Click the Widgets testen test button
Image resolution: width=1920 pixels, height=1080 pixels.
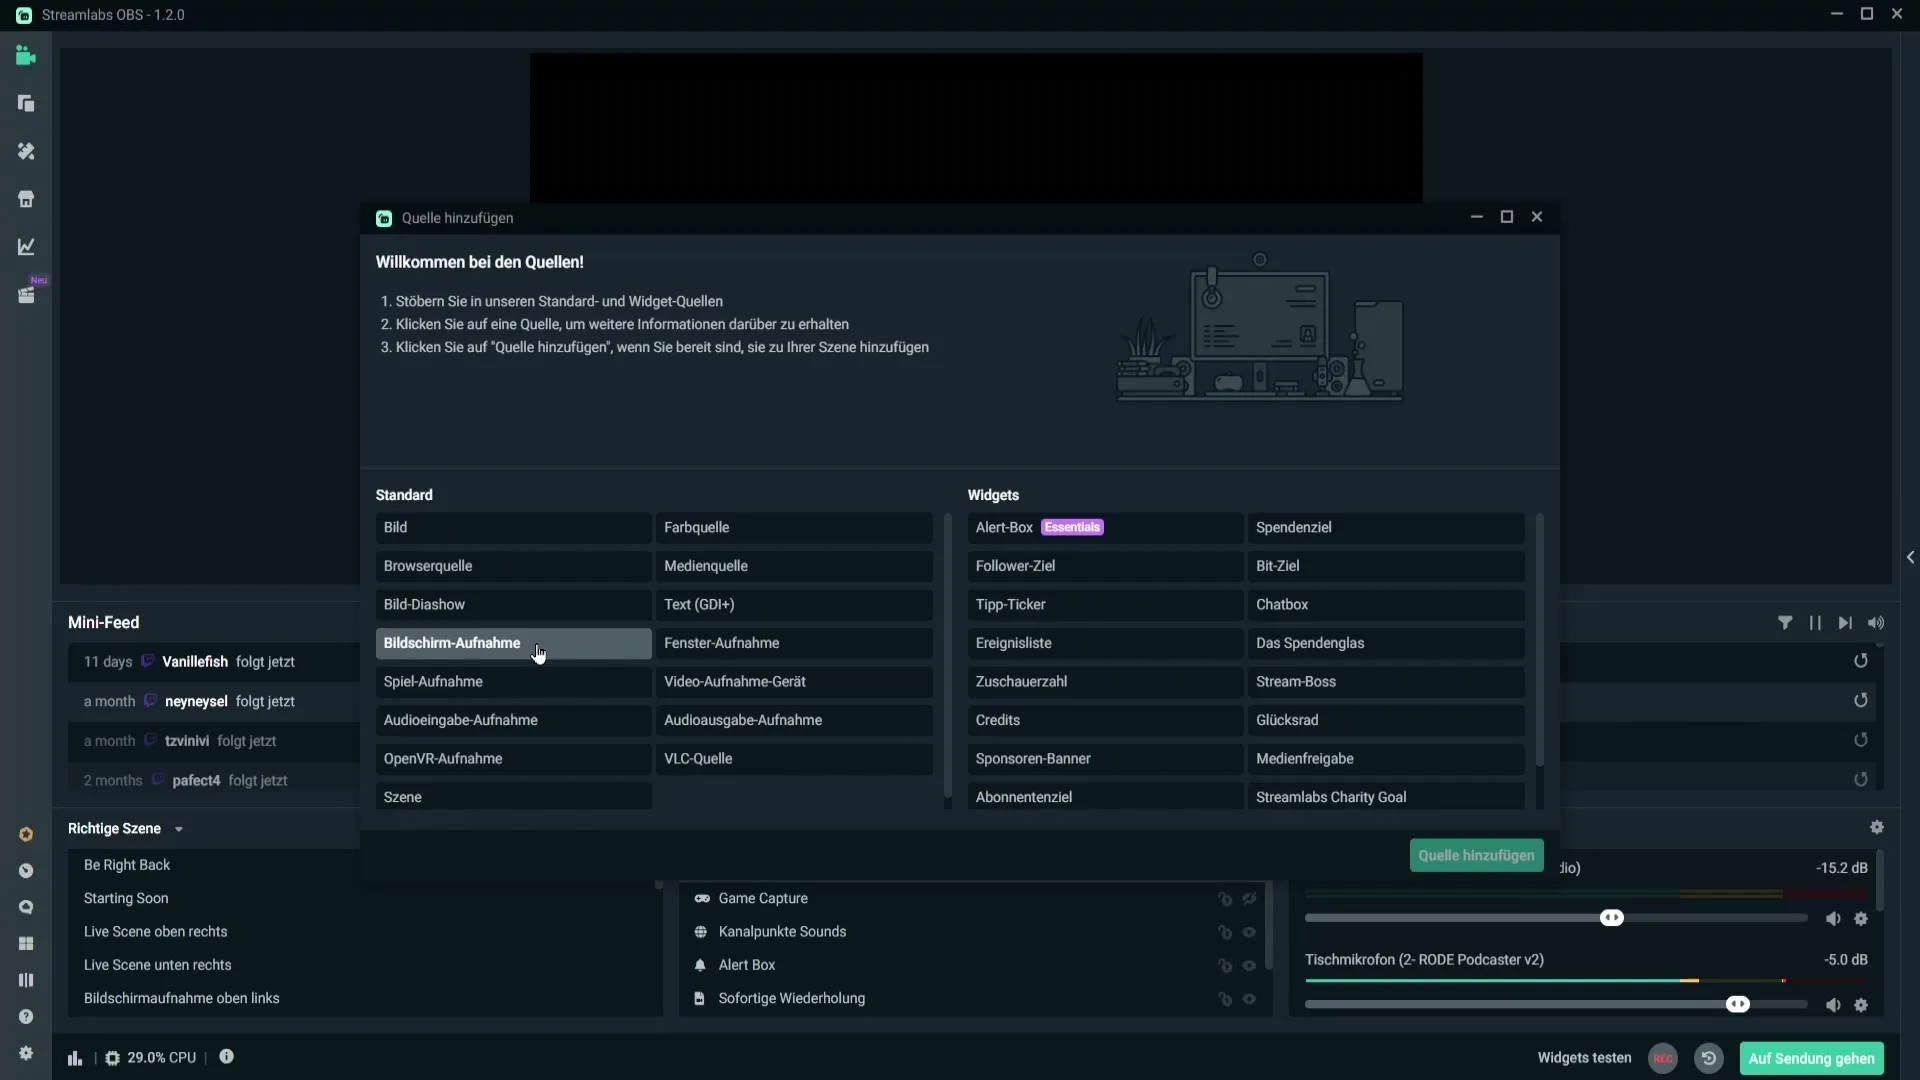pyautogui.click(x=1582, y=1058)
